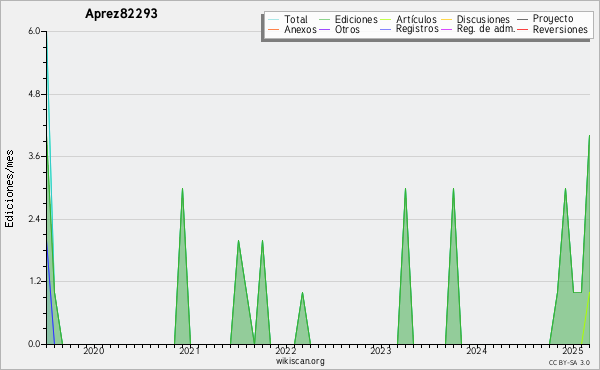Viewport: 600px width, 370px height.
Task: Click the 6.0 y-axis tick label
Action: pos(34,31)
